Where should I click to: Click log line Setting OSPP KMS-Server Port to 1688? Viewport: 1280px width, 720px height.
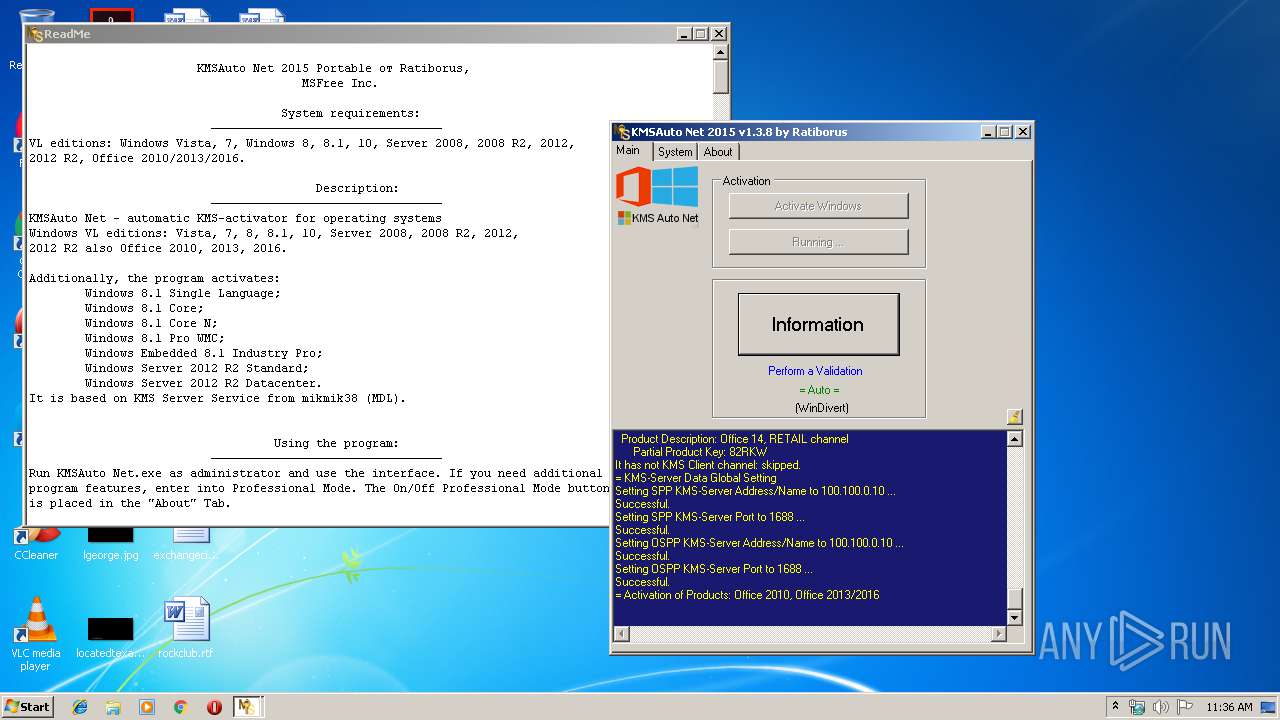point(714,569)
